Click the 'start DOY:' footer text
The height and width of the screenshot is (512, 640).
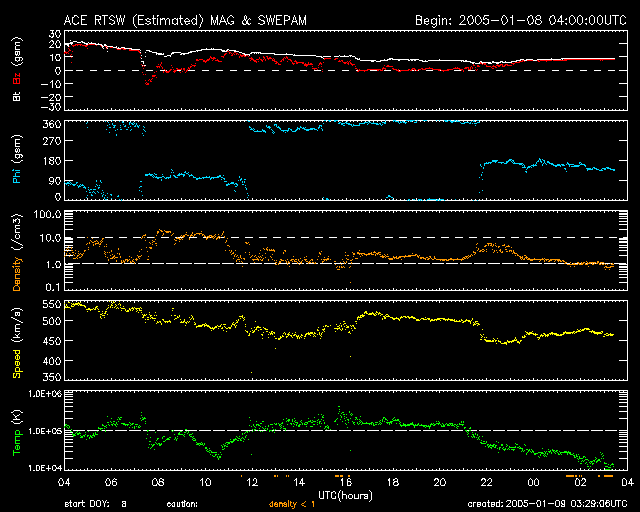87,504
